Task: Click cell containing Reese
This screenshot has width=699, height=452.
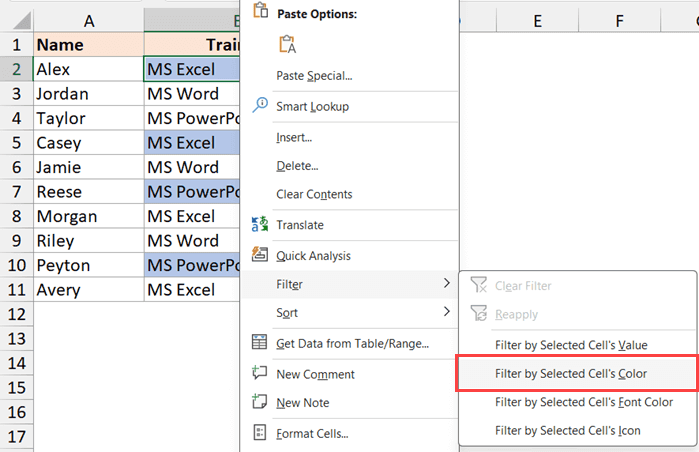Action: [89, 192]
